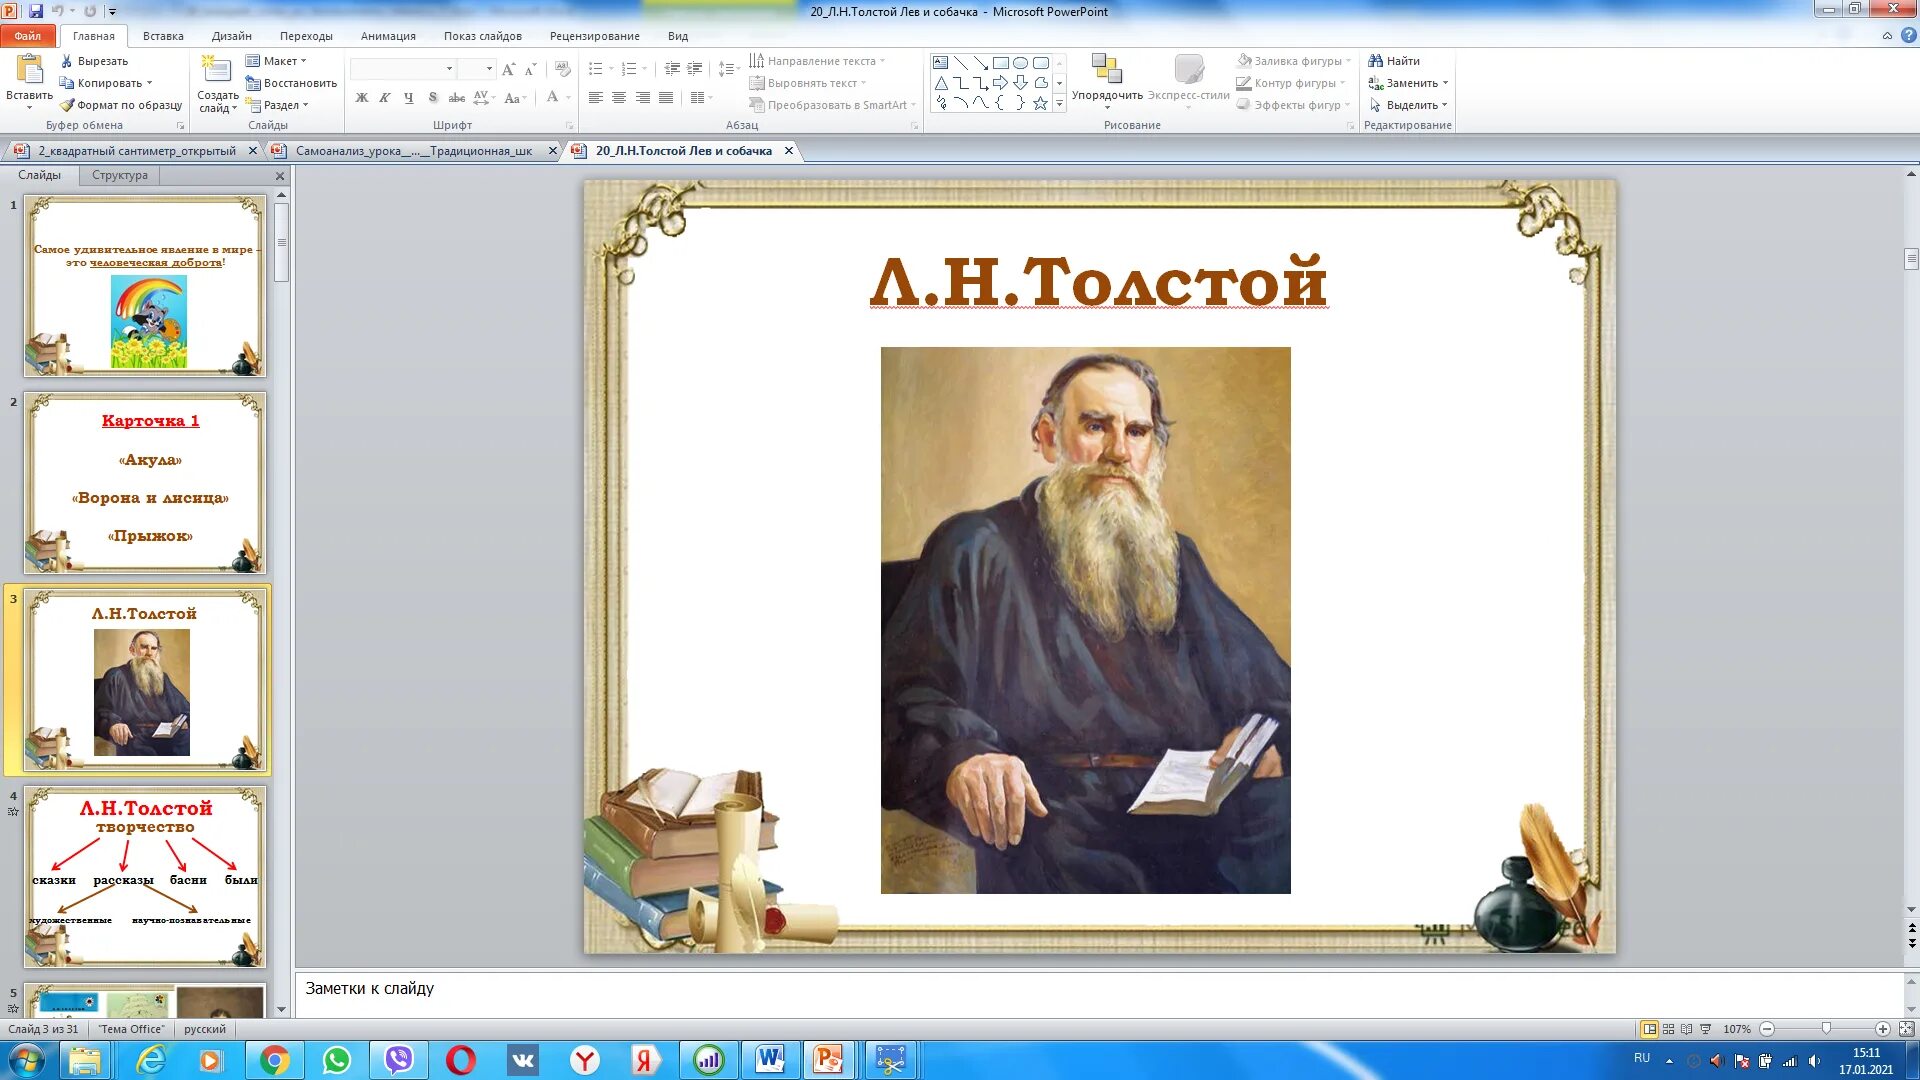Click the zoom out minus button
The width and height of the screenshot is (1920, 1080).
pyautogui.click(x=1767, y=1029)
